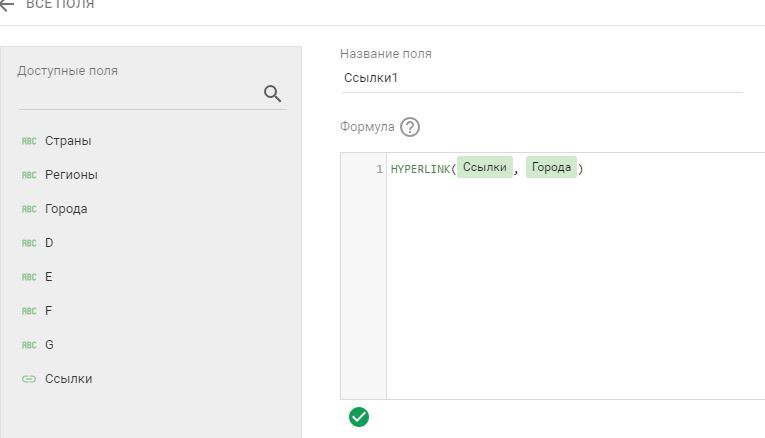The width and height of the screenshot is (765, 438).
Task: Click the back arrow to all fields
Action: 7,5
